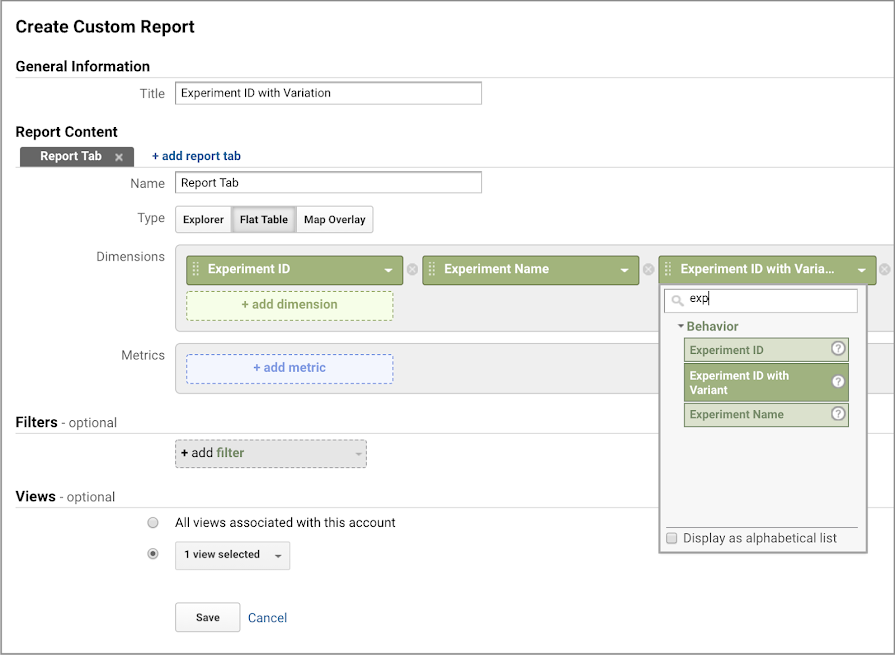Click the add report tab link
The image size is (895, 655).
click(196, 156)
